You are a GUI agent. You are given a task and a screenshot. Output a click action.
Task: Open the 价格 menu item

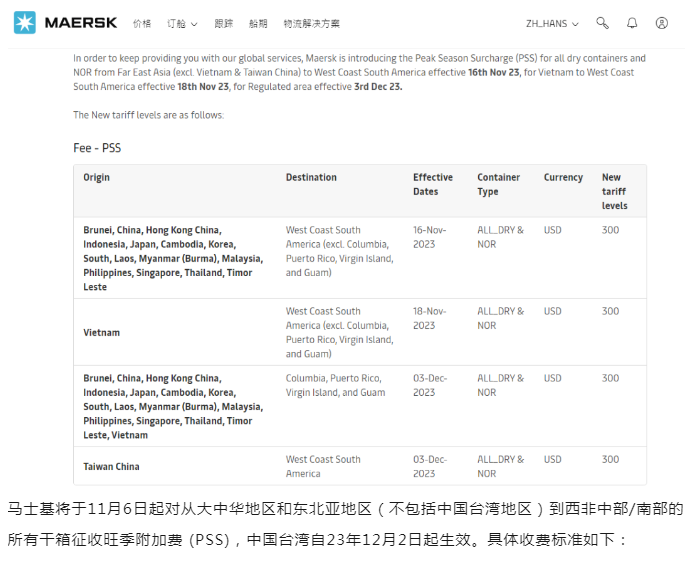pyautogui.click(x=142, y=23)
